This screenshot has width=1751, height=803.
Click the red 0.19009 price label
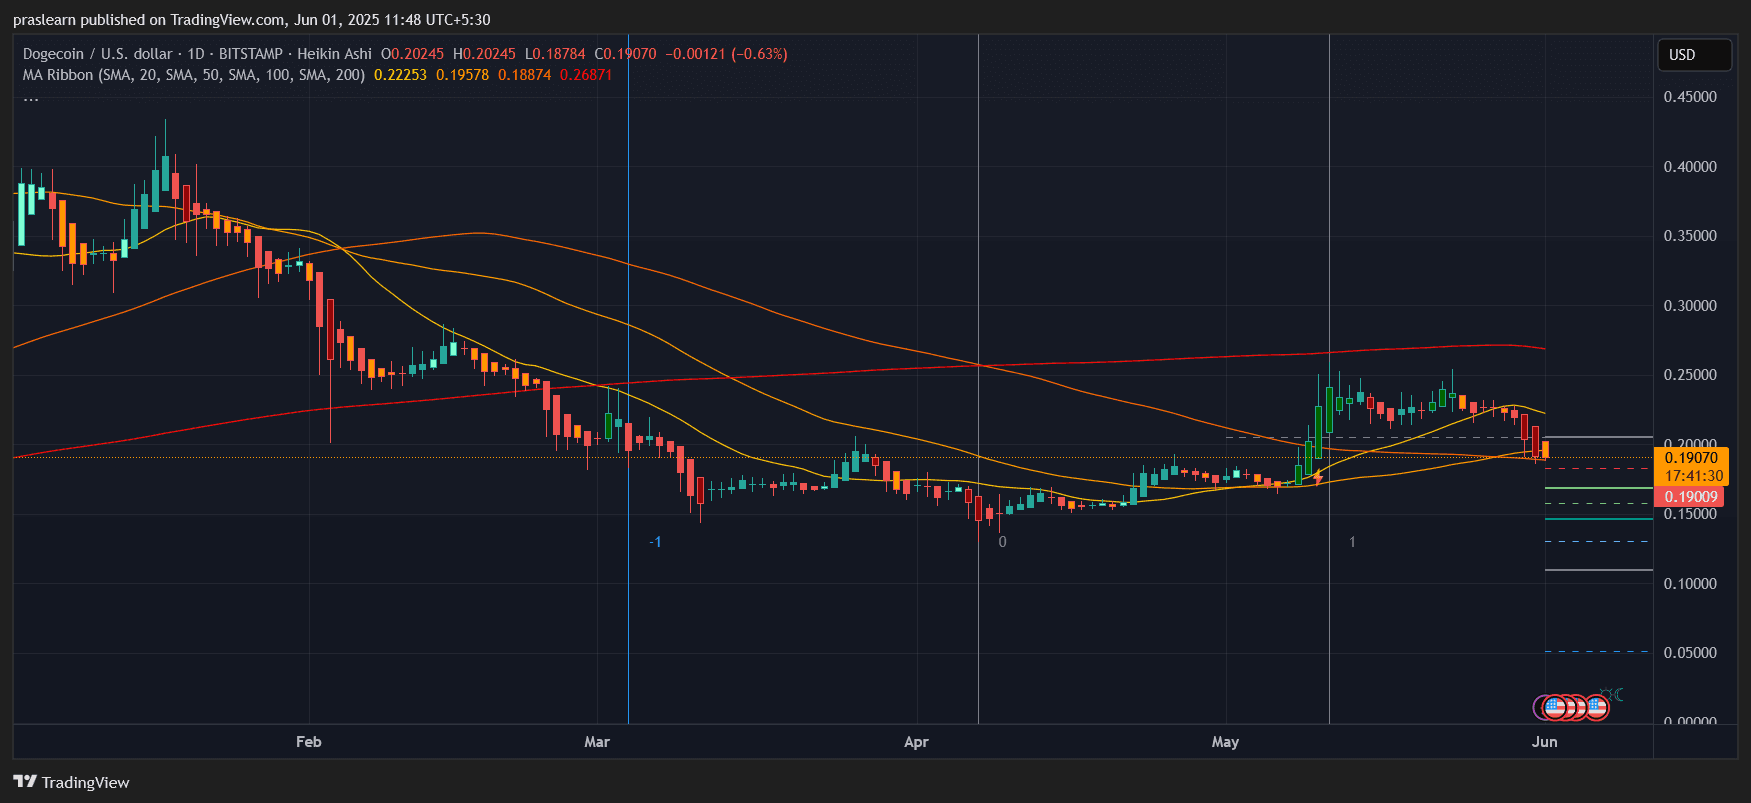1690,497
